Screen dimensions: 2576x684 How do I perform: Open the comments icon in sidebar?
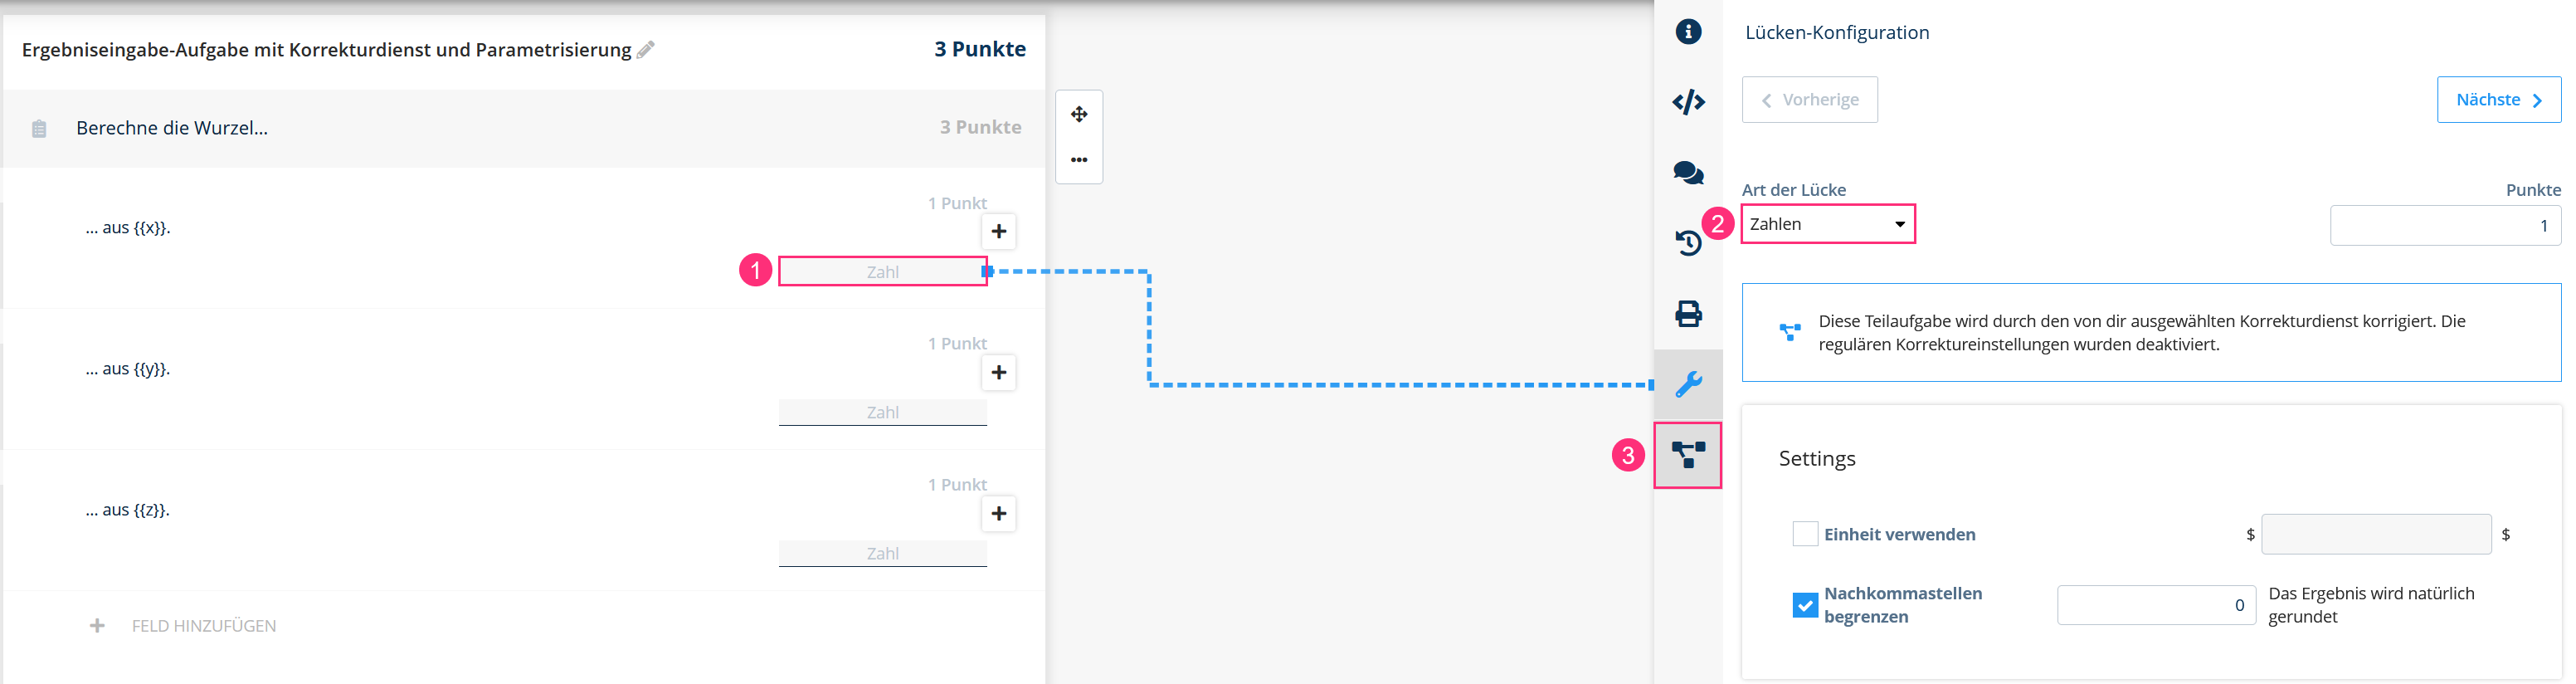[1688, 173]
